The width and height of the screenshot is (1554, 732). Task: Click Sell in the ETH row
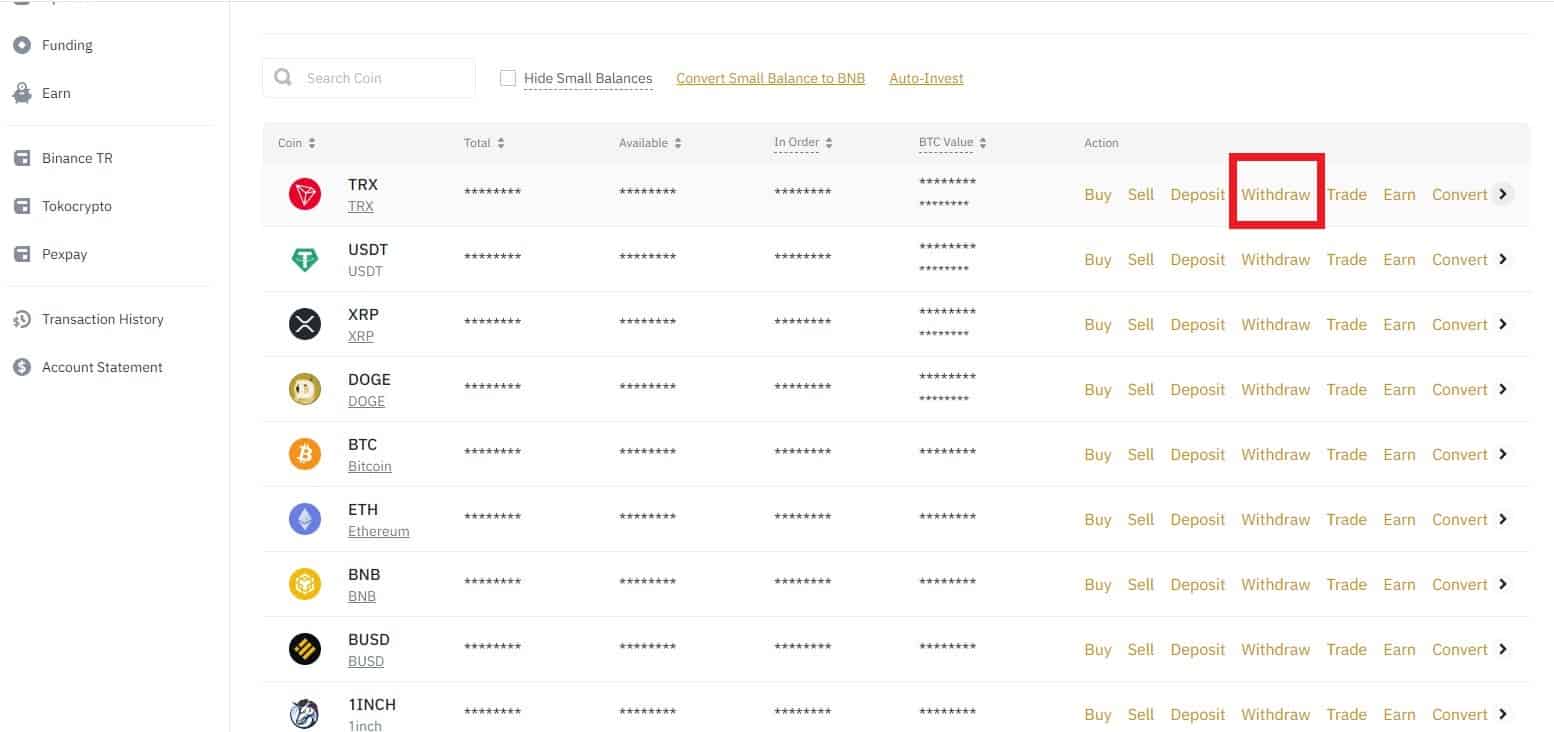point(1141,519)
